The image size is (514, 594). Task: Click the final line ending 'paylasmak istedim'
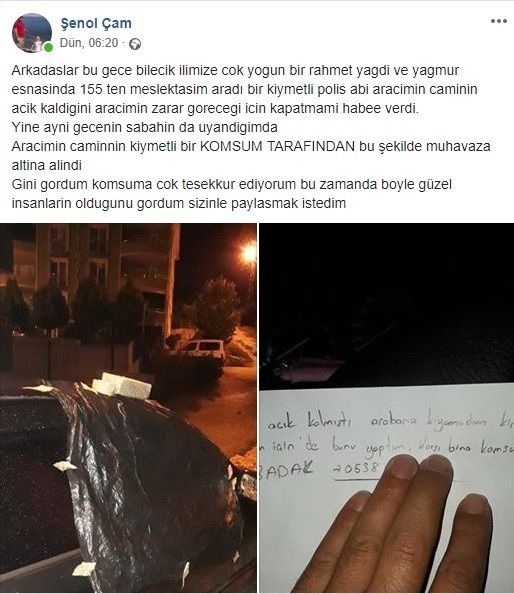click(x=178, y=203)
